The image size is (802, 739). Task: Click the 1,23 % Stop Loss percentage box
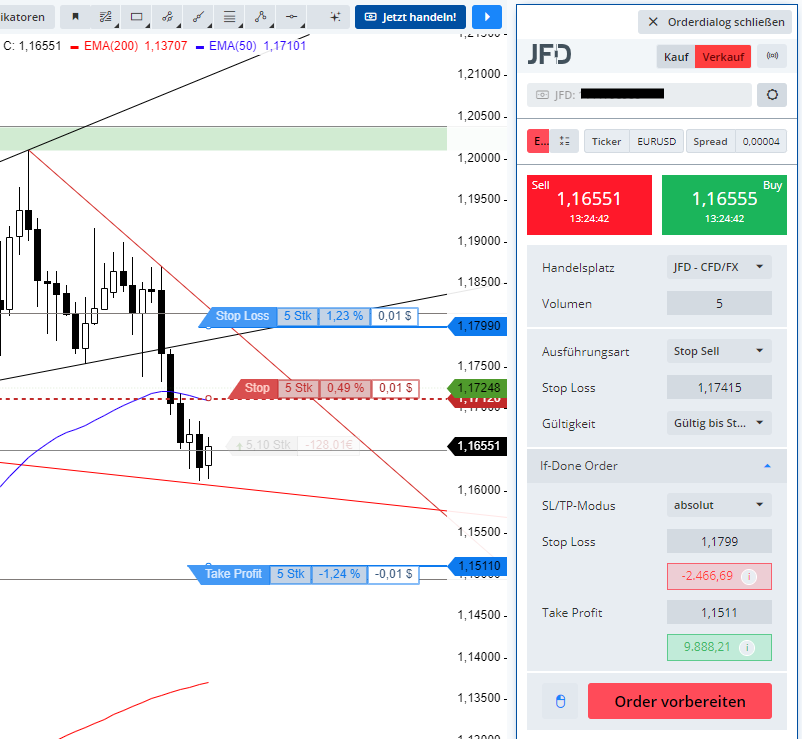click(x=344, y=316)
